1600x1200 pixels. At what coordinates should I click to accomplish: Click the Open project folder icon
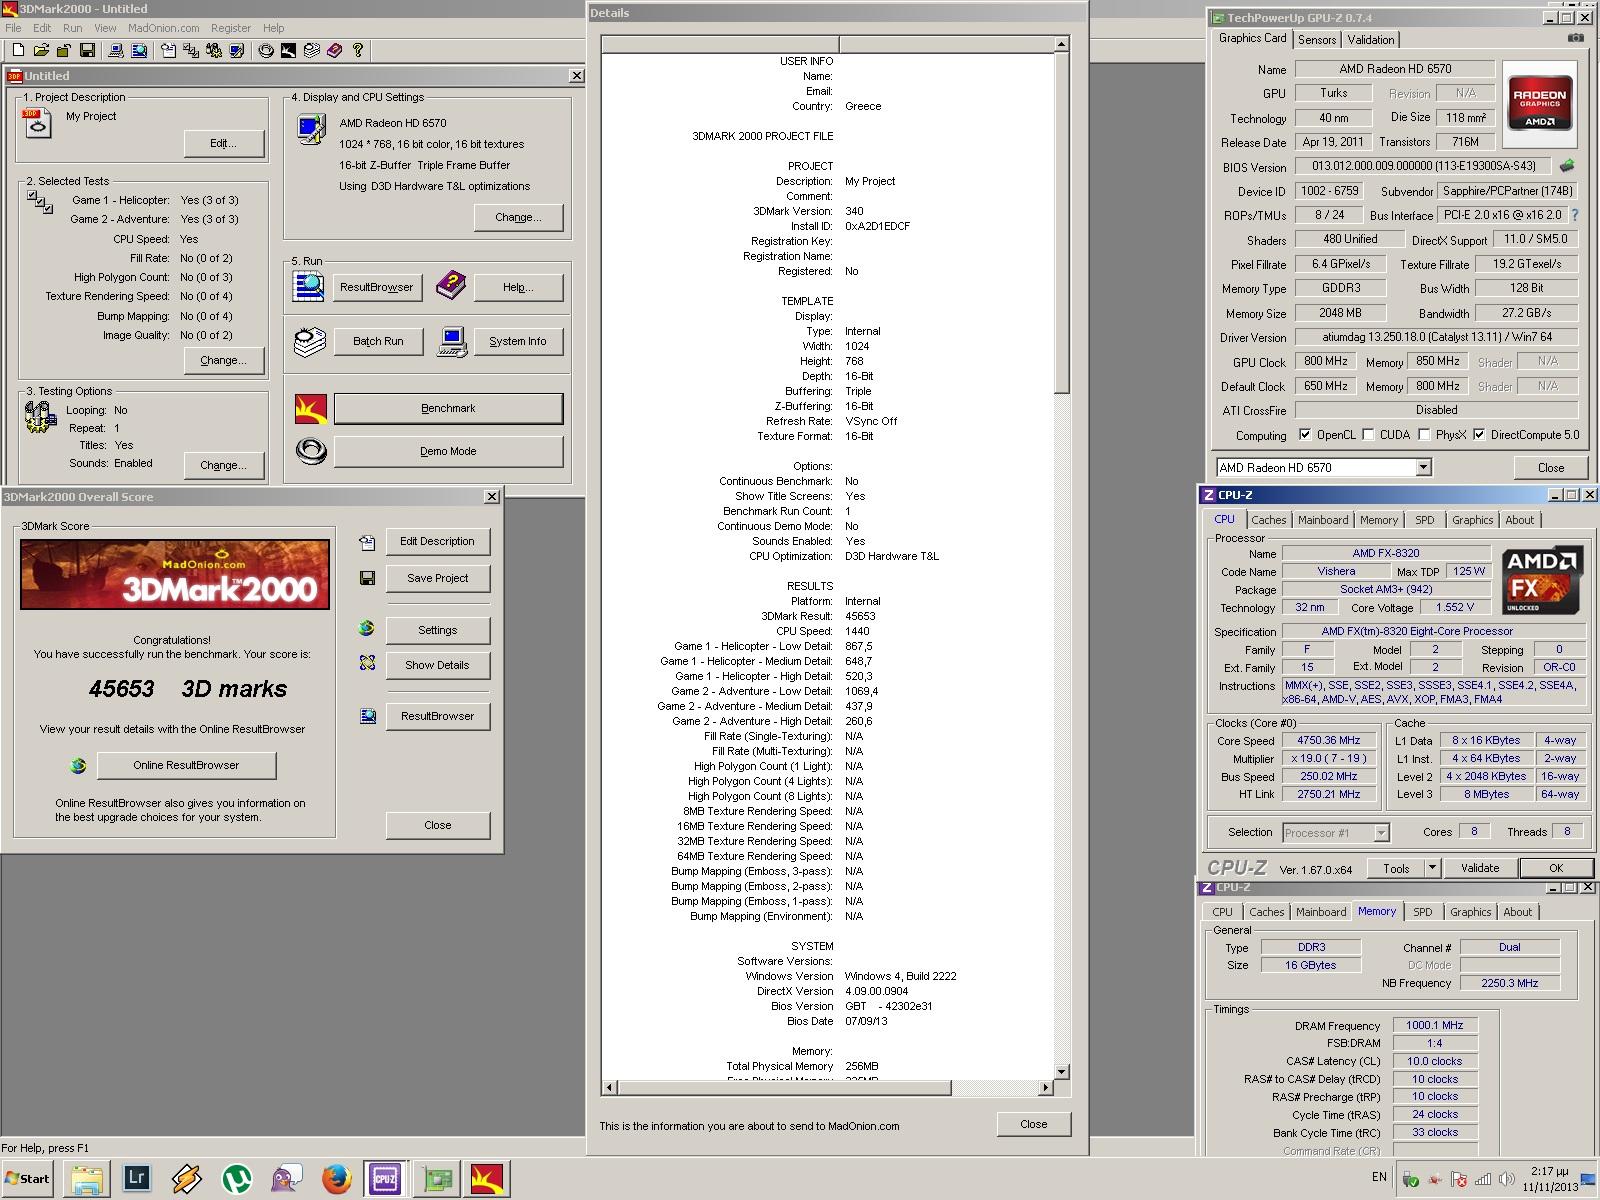click(42, 50)
